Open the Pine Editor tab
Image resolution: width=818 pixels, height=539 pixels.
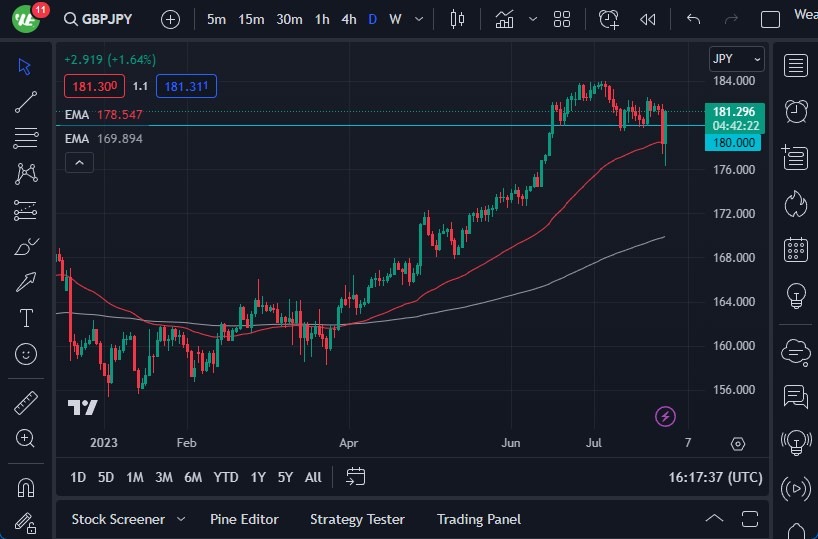(244, 519)
